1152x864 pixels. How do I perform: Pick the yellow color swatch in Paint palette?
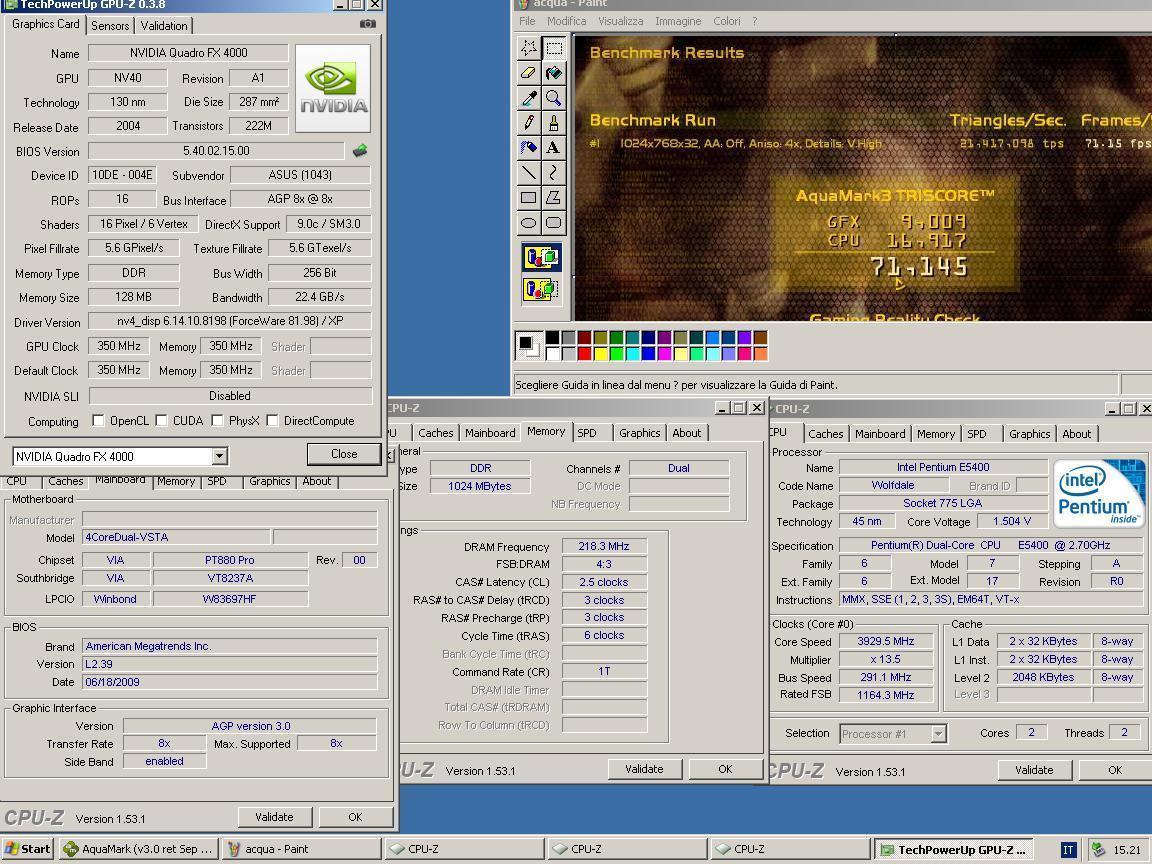[600, 353]
